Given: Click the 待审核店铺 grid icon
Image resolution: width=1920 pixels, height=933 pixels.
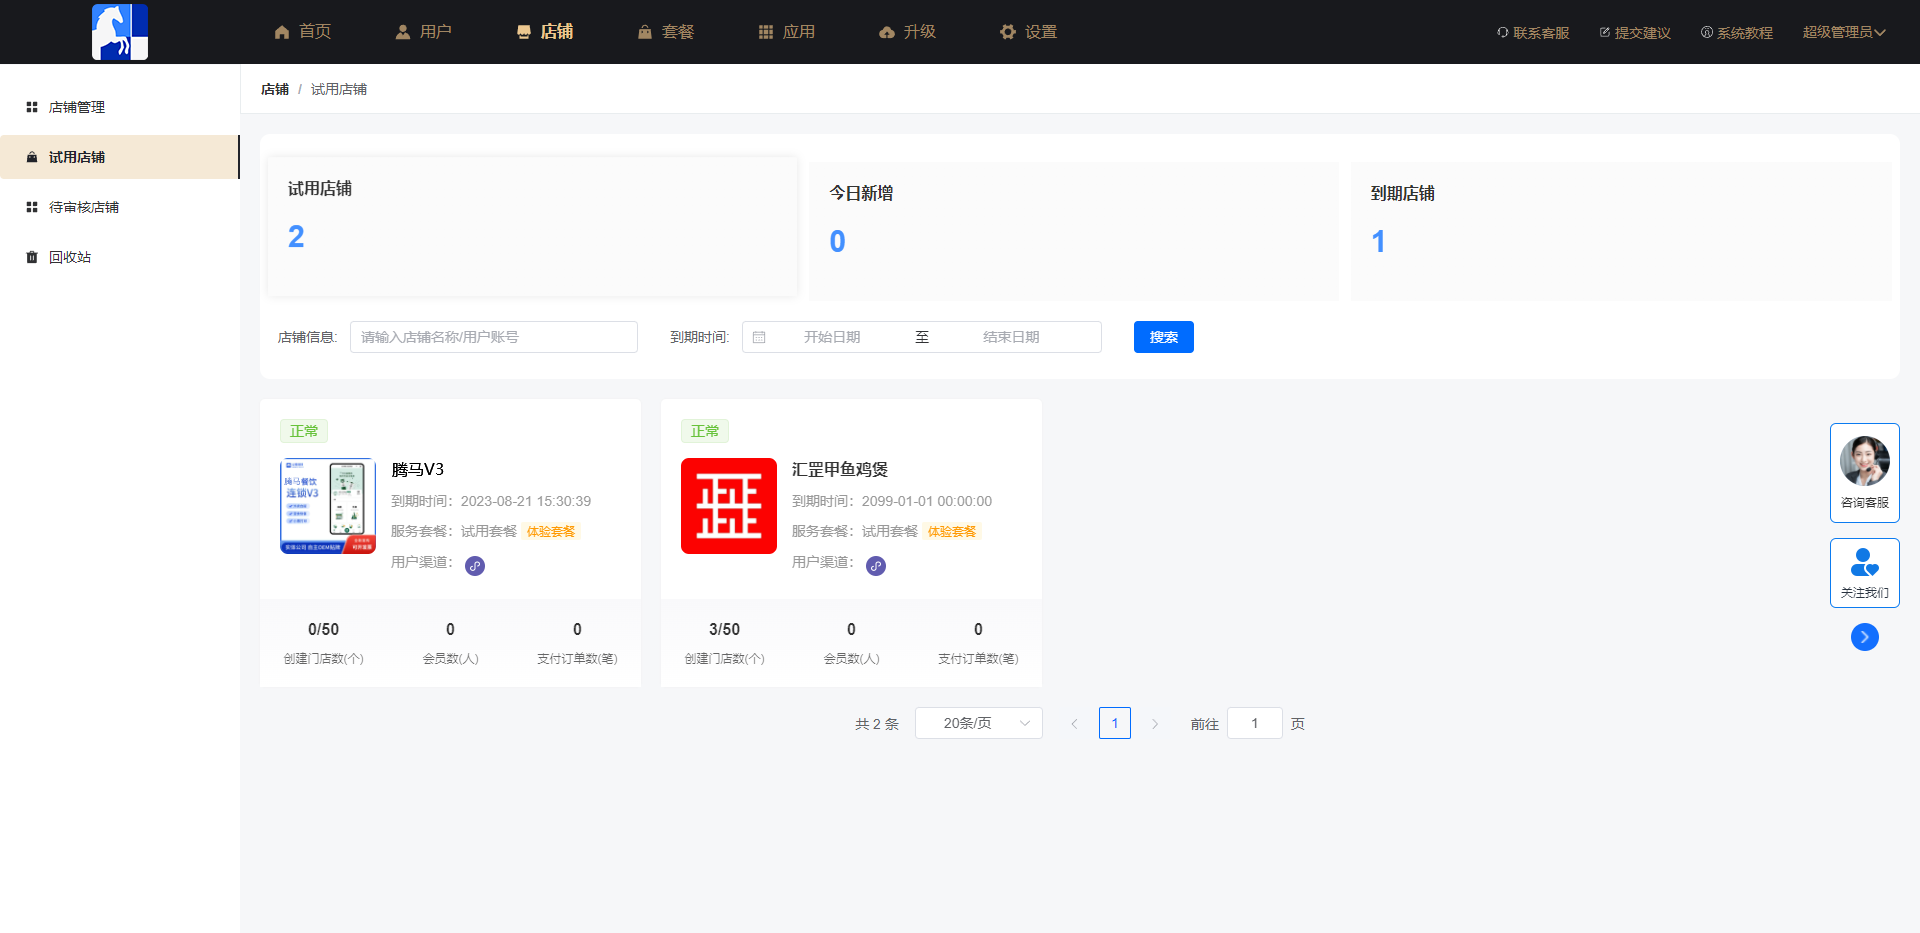Looking at the screenshot, I should pyautogui.click(x=32, y=207).
